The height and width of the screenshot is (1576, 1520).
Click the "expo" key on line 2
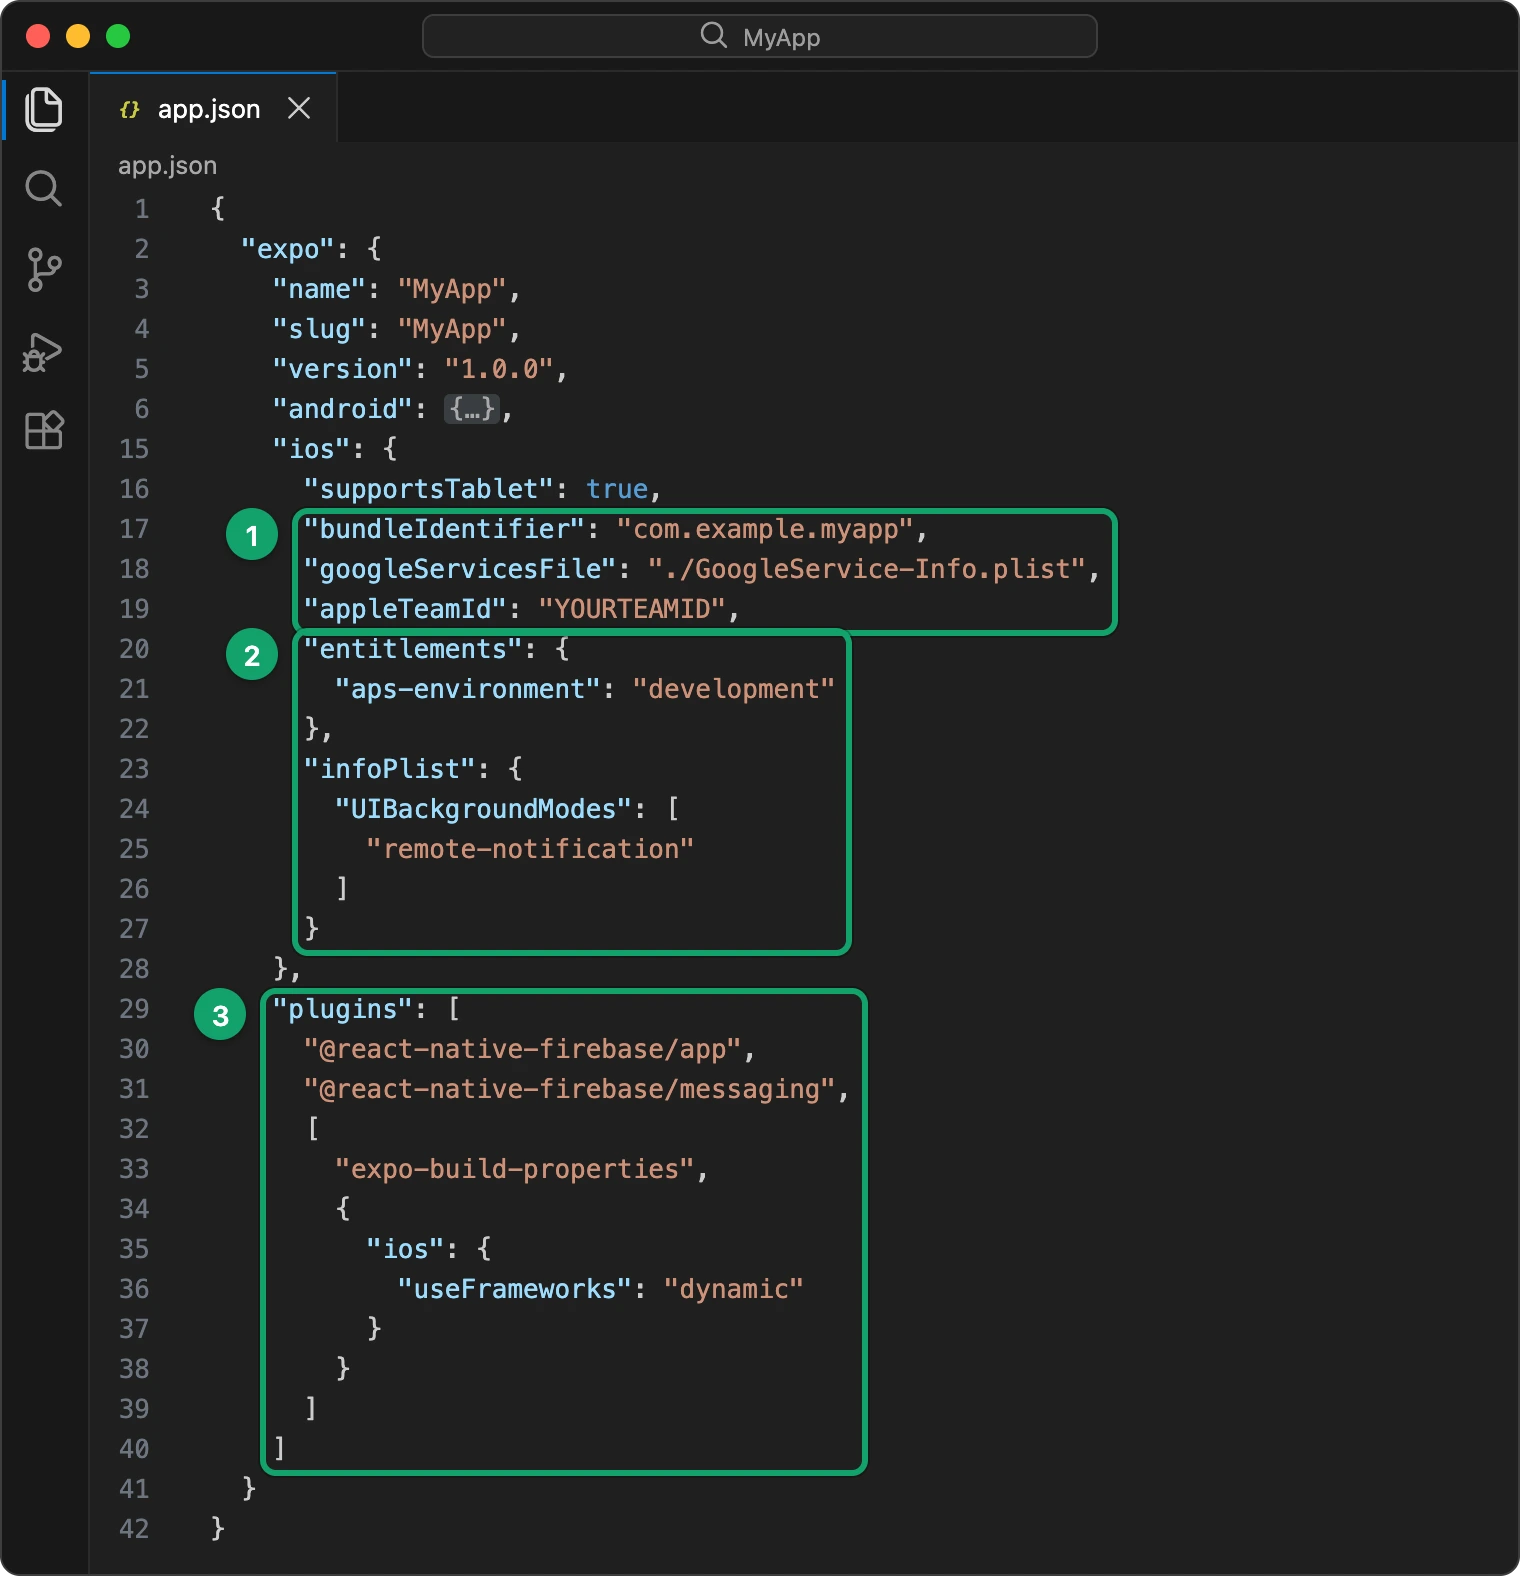(x=288, y=249)
